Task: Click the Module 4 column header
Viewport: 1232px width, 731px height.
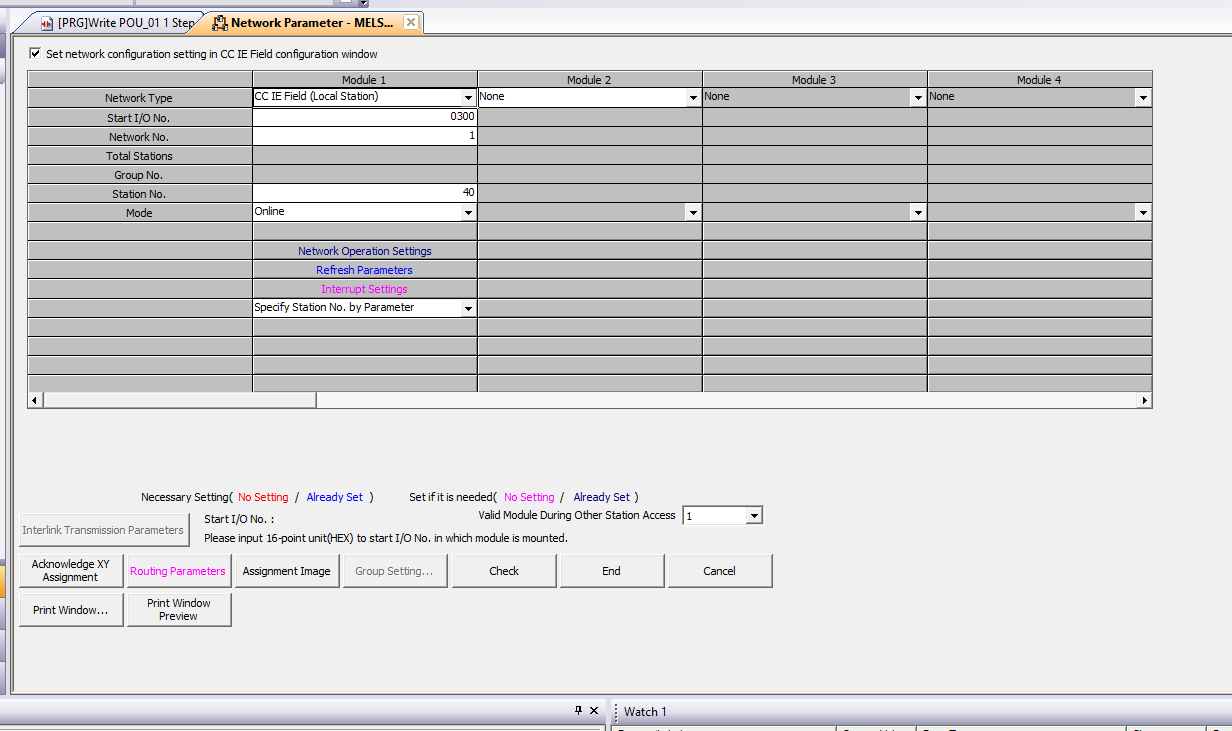Action: (1040, 80)
